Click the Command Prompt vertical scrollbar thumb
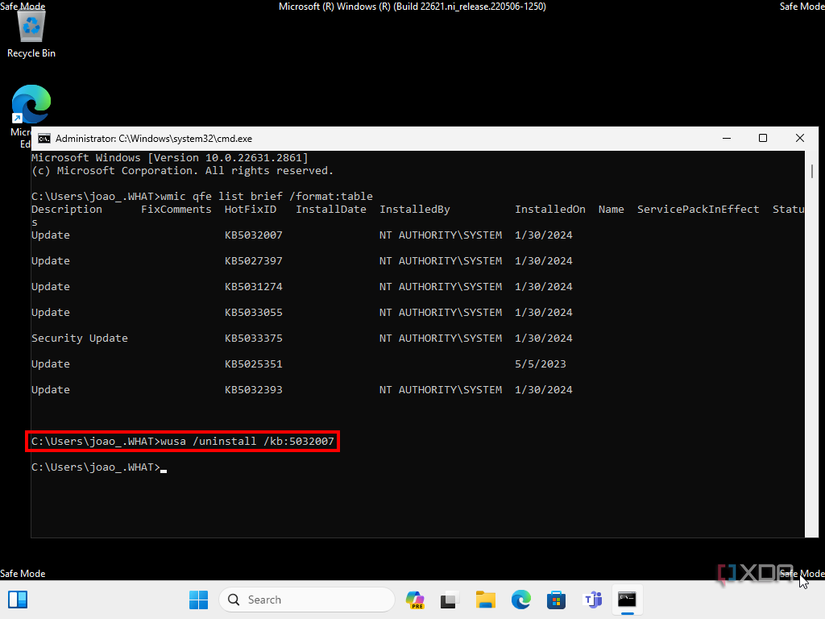The height and width of the screenshot is (619, 825). click(x=812, y=171)
